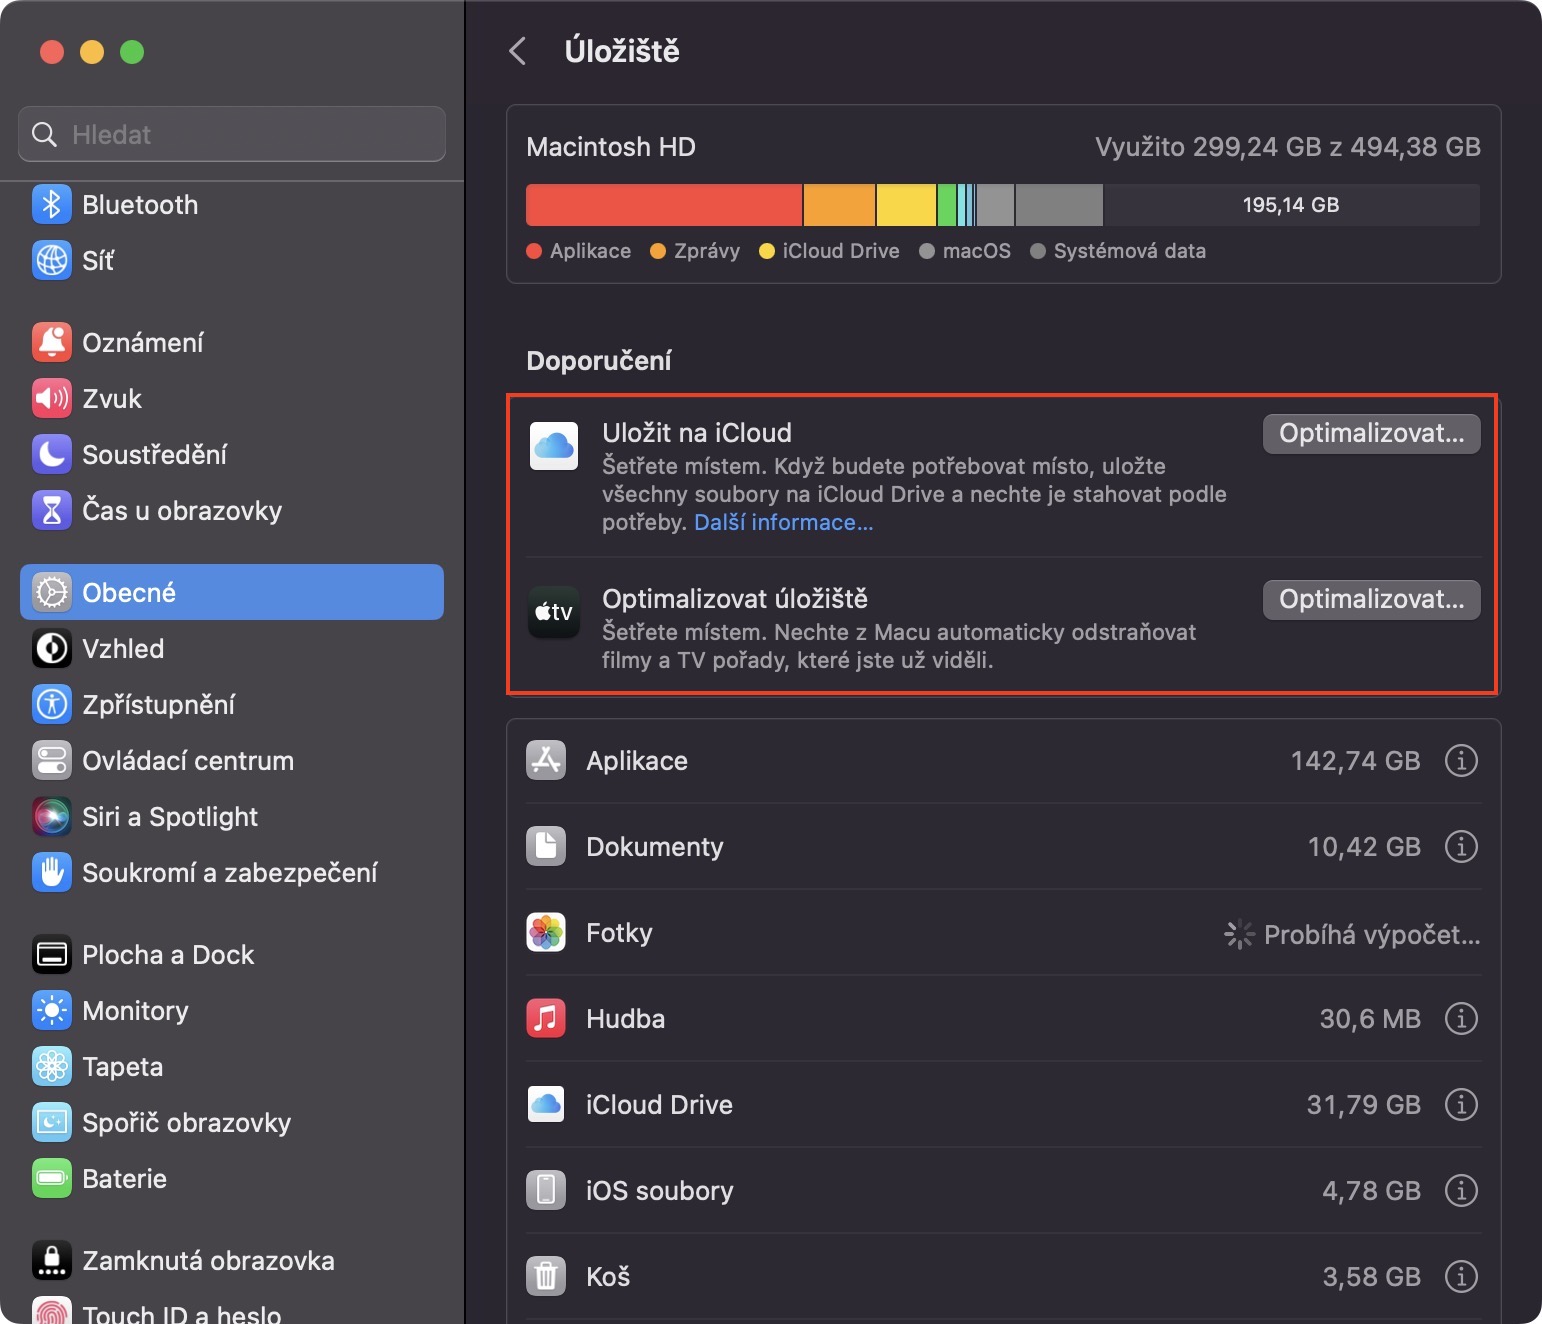This screenshot has height=1324, width=1542.
Task: Select Baterie from the sidebar
Action: [124, 1179]
